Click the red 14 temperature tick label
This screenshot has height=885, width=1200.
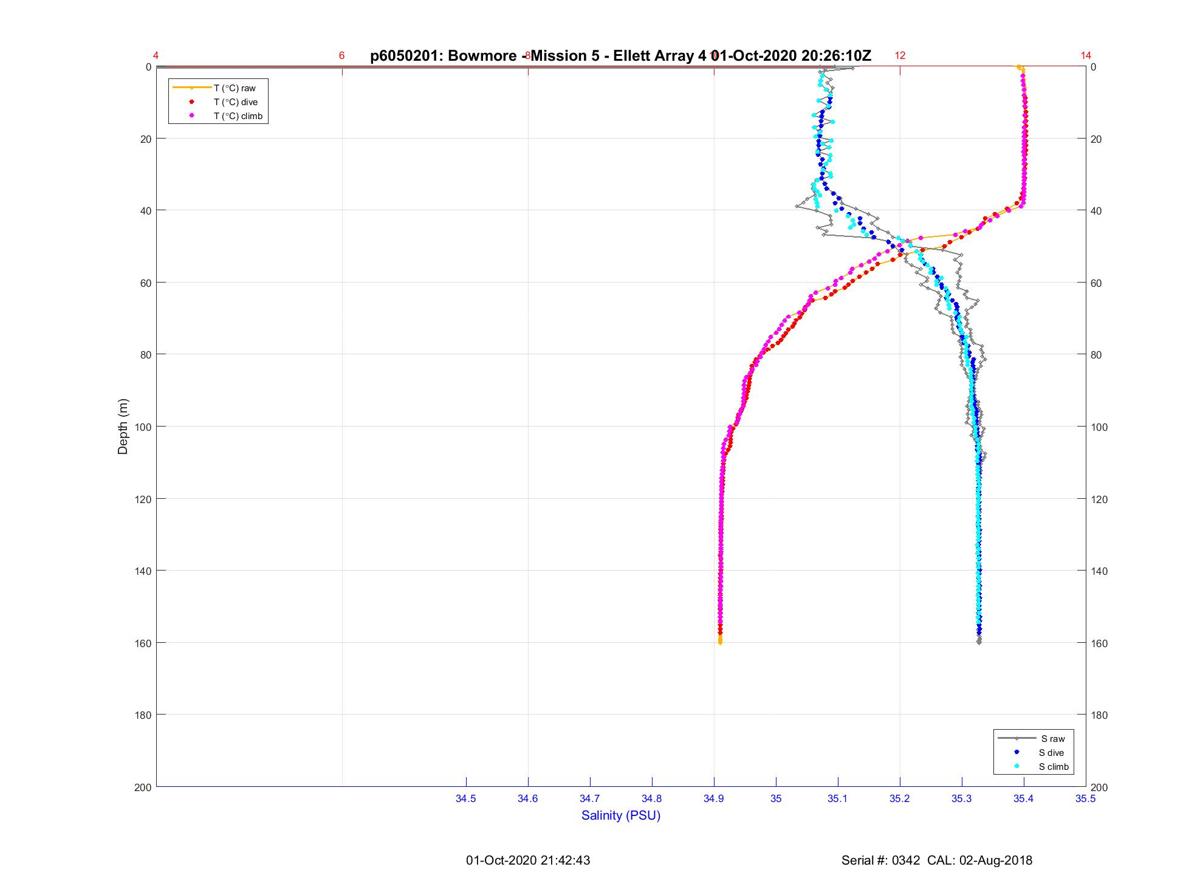1086,56
